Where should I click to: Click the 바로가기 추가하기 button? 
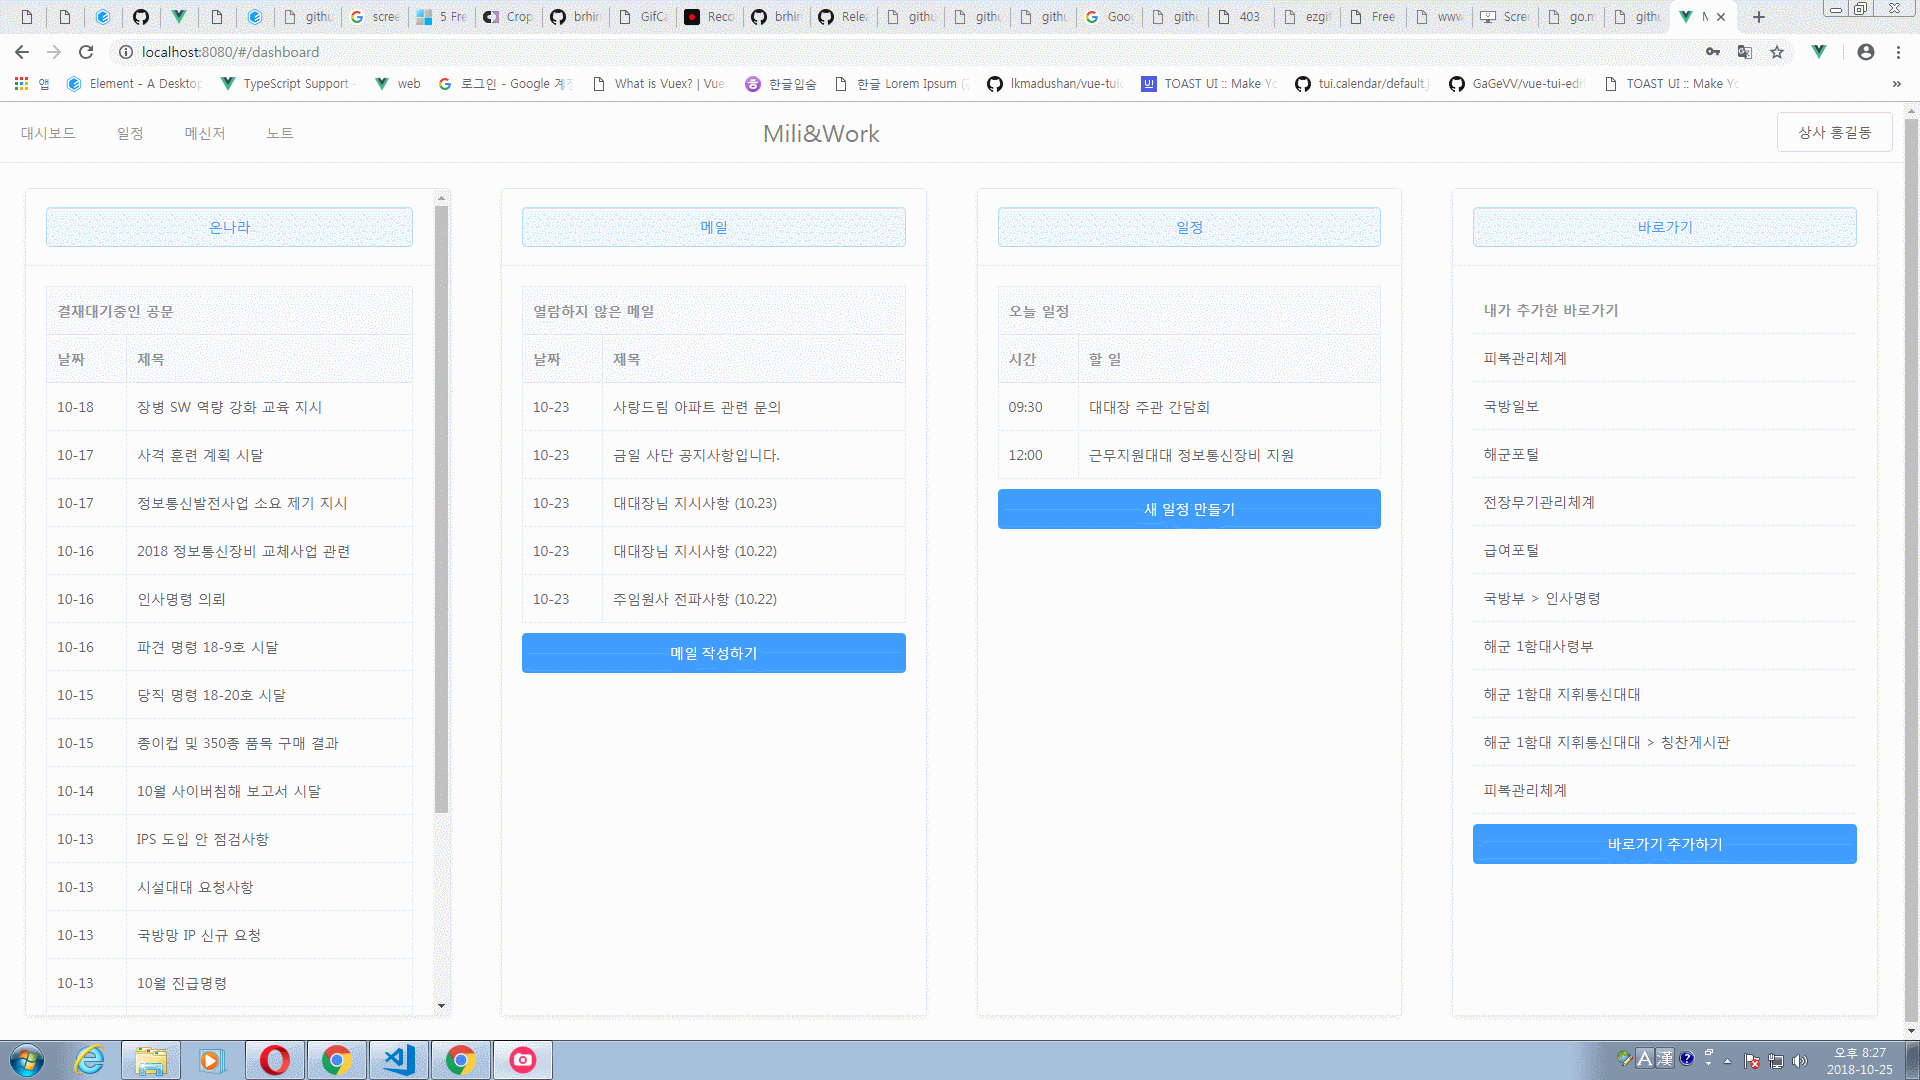pyautogui.click(x=1664, y=844)
